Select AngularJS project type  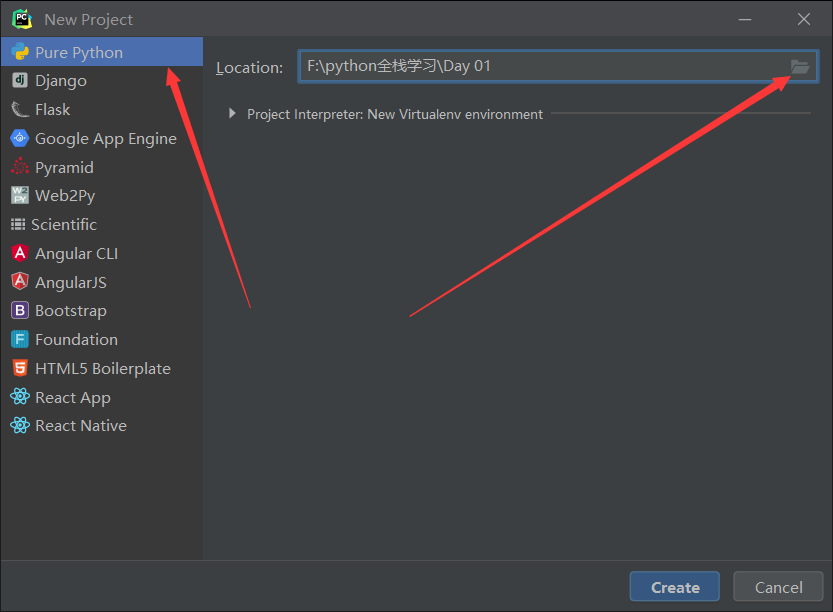point(101,282)
